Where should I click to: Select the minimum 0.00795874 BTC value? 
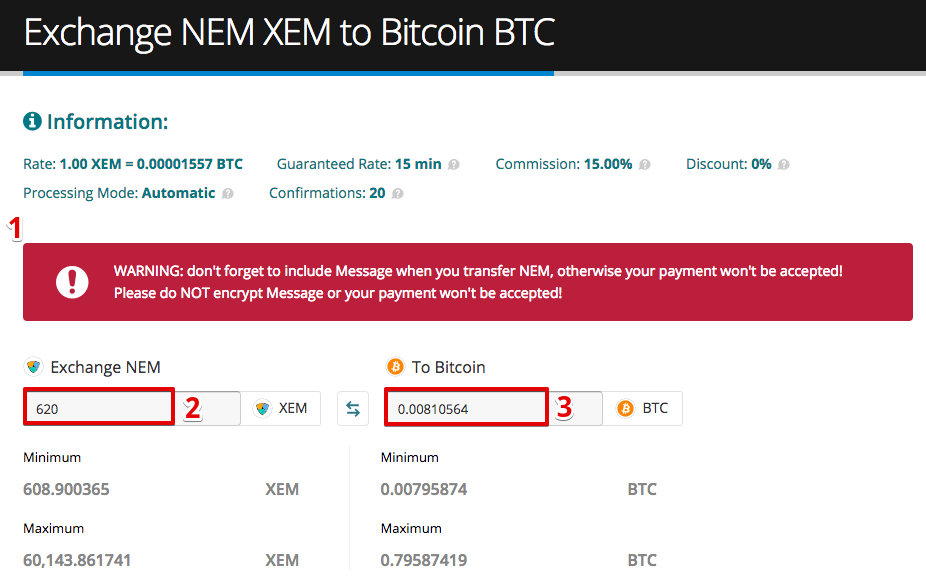point(424,489)
